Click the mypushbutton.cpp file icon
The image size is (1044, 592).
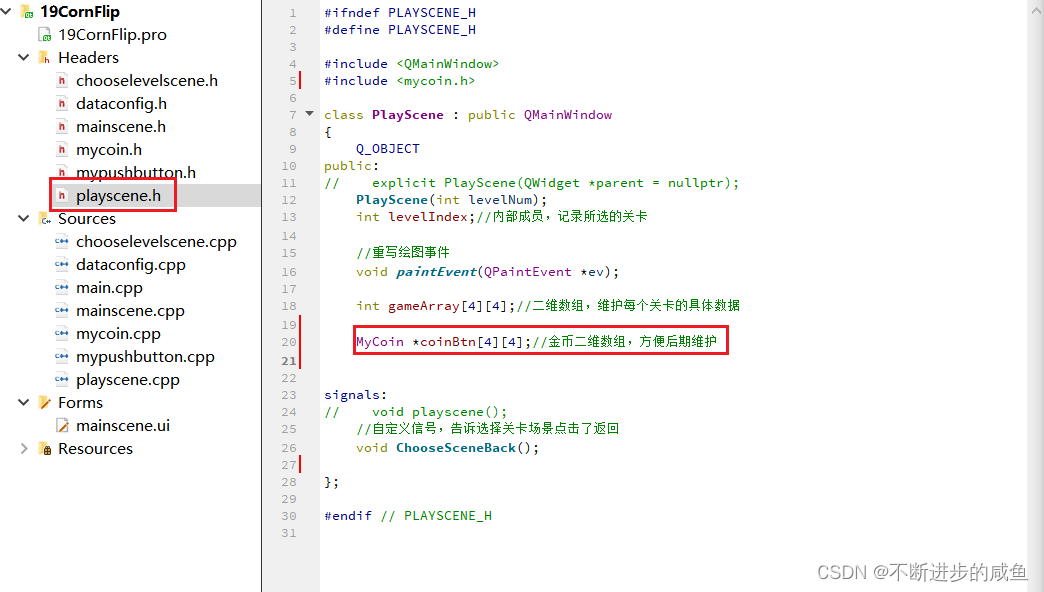(x=62, y=357)
